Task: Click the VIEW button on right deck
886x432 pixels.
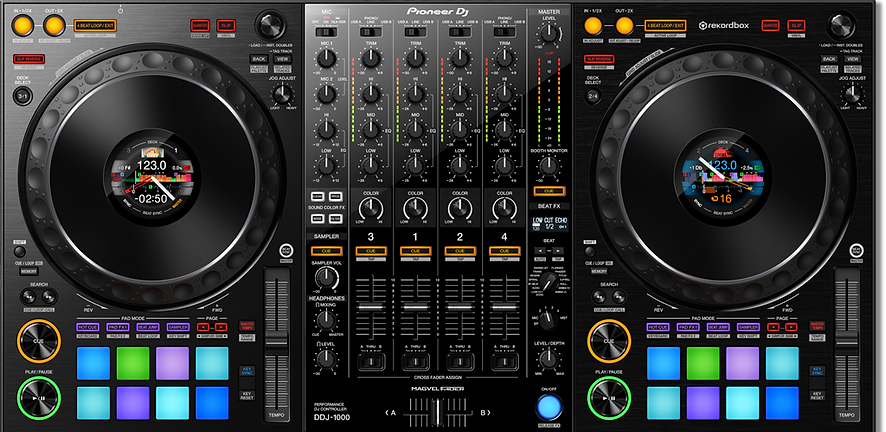Action: (853, 59)
